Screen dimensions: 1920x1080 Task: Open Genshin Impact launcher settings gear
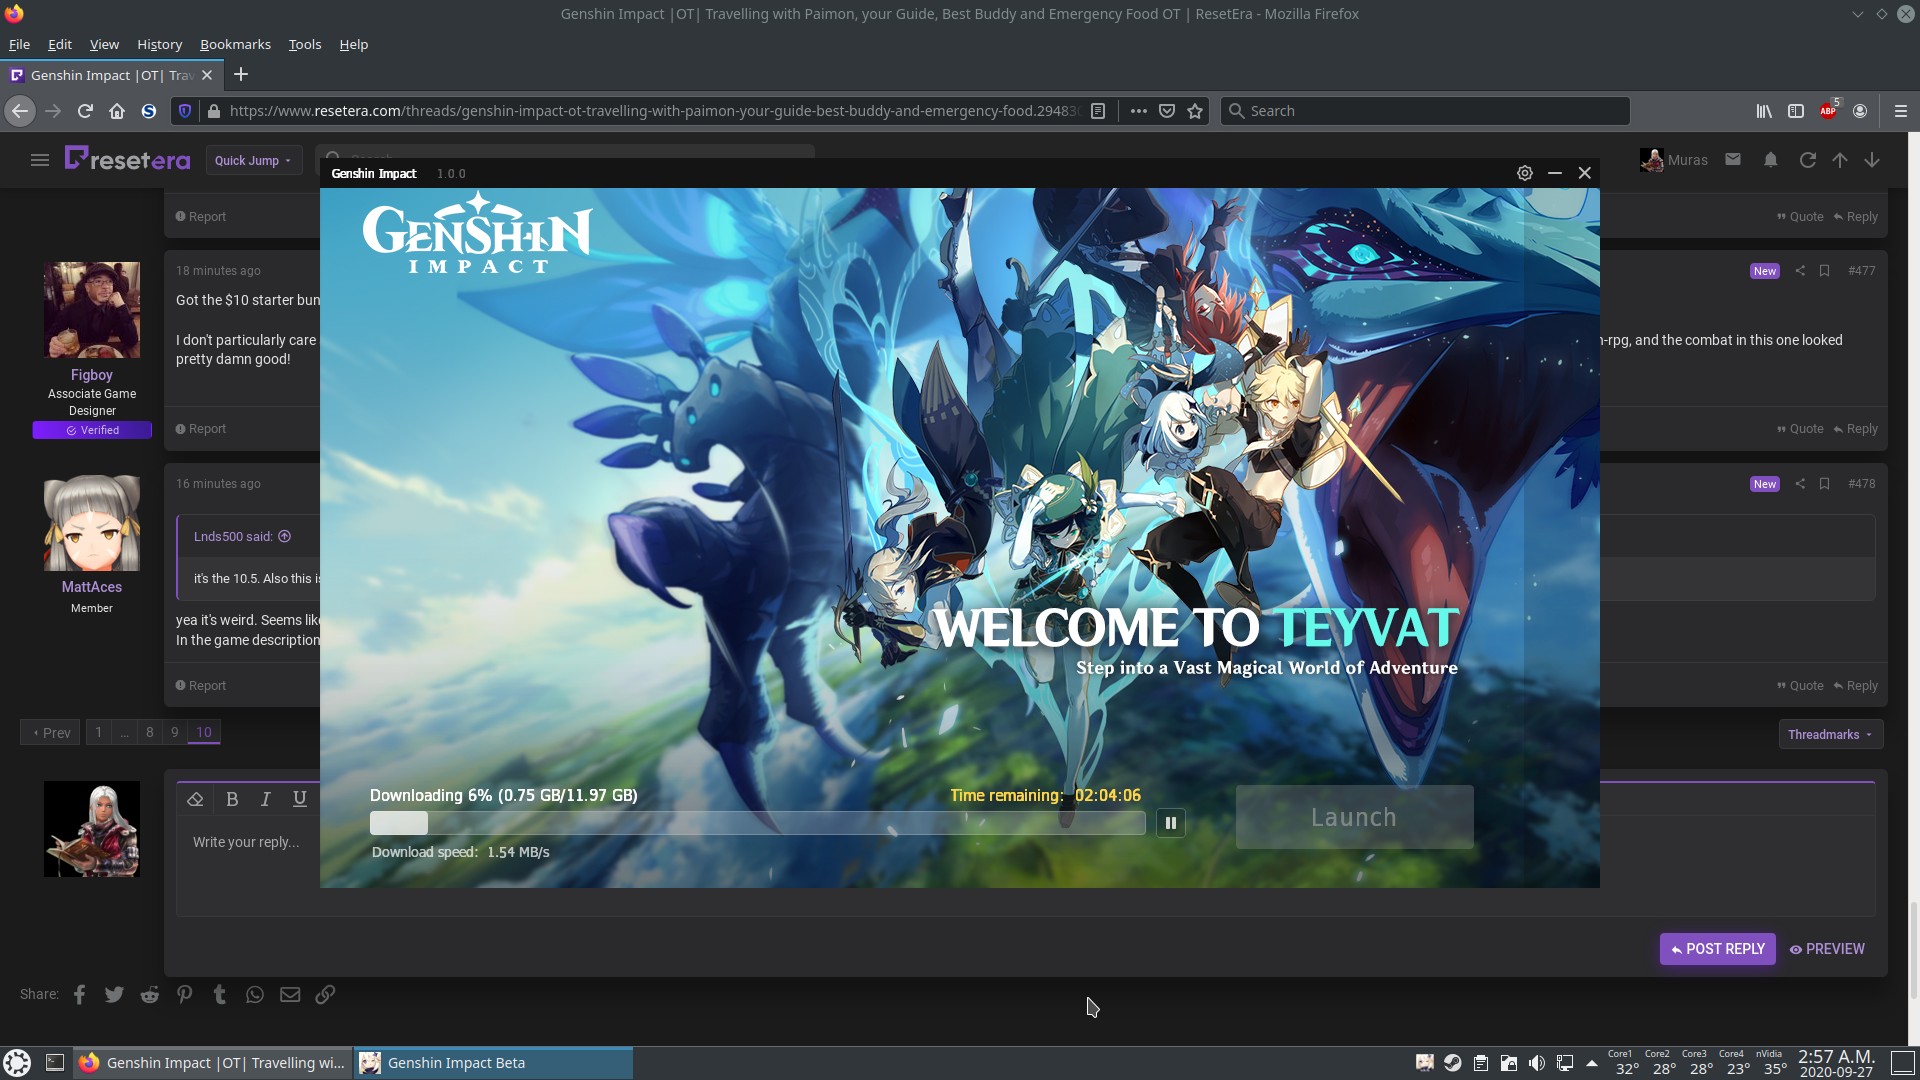(x=1524, y=173)
